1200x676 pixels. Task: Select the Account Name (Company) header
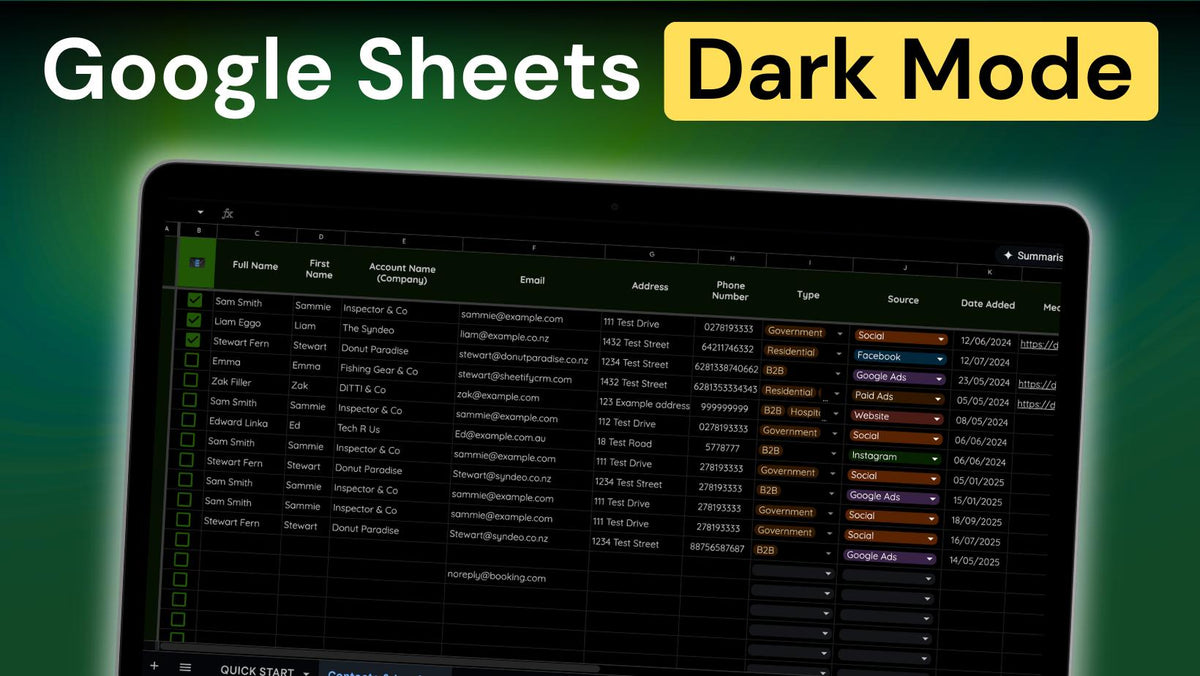pos(402,274)
